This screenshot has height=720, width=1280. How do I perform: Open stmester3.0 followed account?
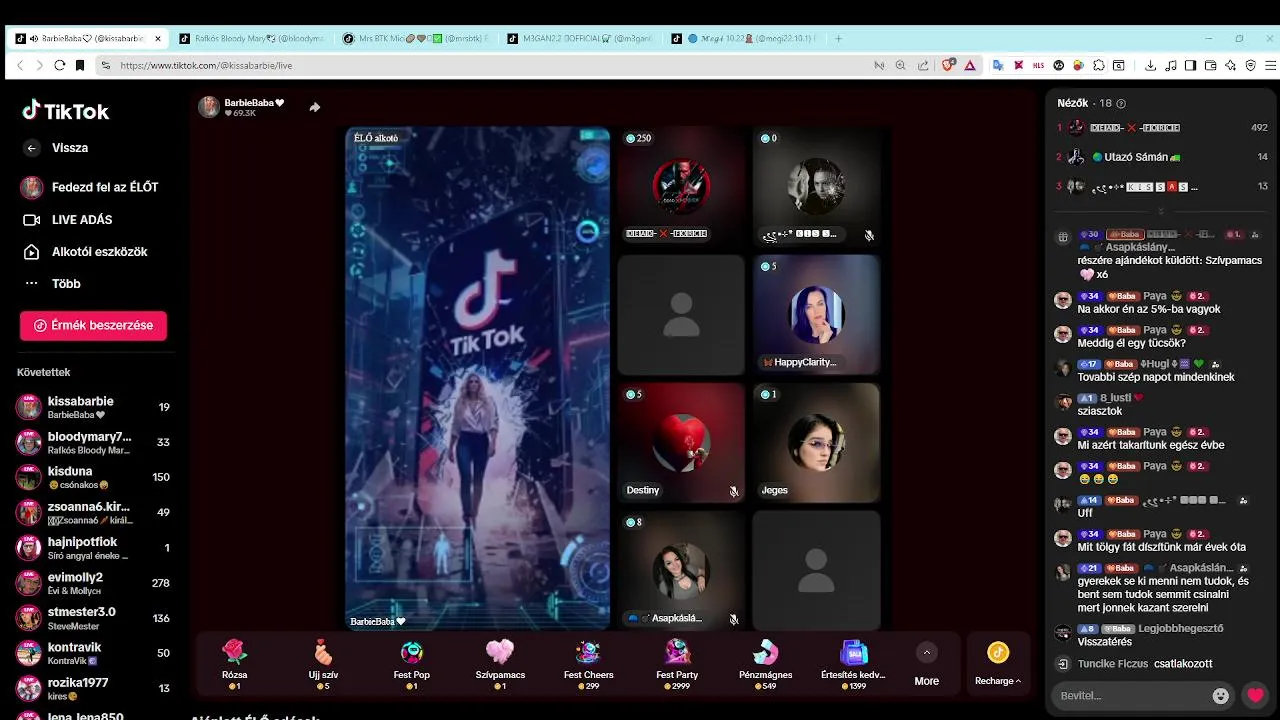click(93, 618)
